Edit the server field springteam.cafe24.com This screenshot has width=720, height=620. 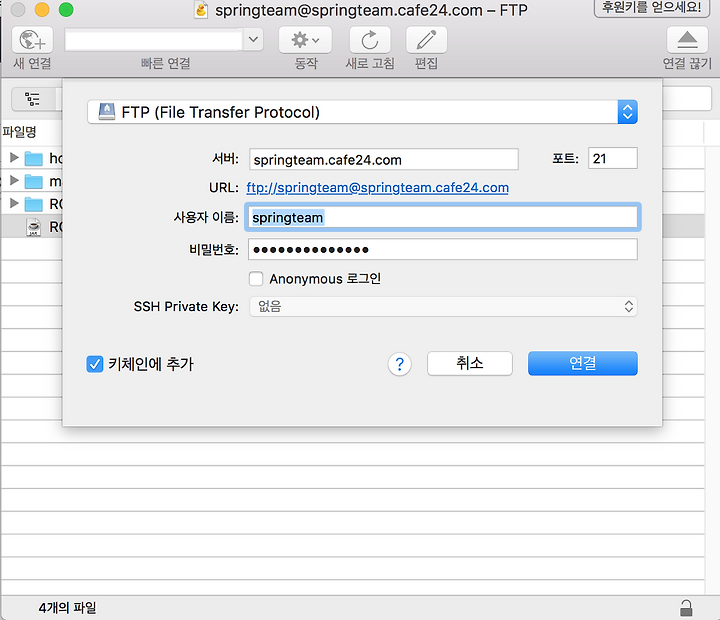point(383,159)
